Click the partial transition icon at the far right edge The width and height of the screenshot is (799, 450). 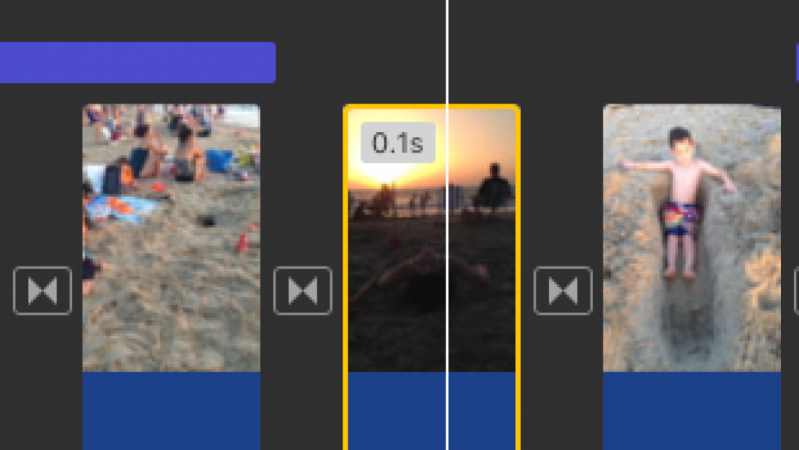point(796,290)
